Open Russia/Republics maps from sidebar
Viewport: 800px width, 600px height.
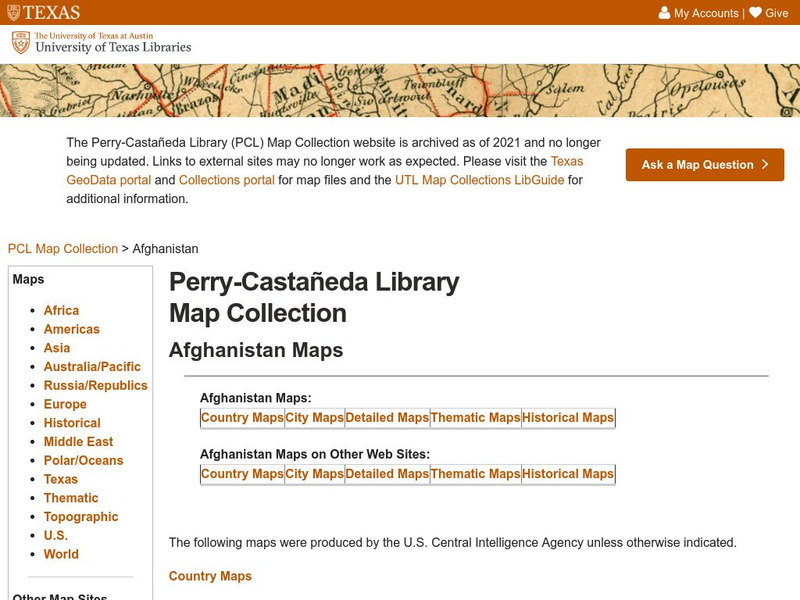tap(95, 385)
